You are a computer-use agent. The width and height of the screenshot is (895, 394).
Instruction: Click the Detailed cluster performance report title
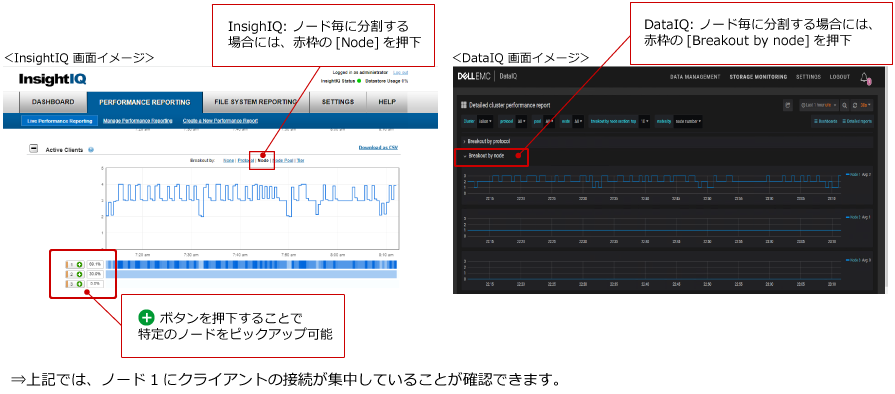point(510,105)
